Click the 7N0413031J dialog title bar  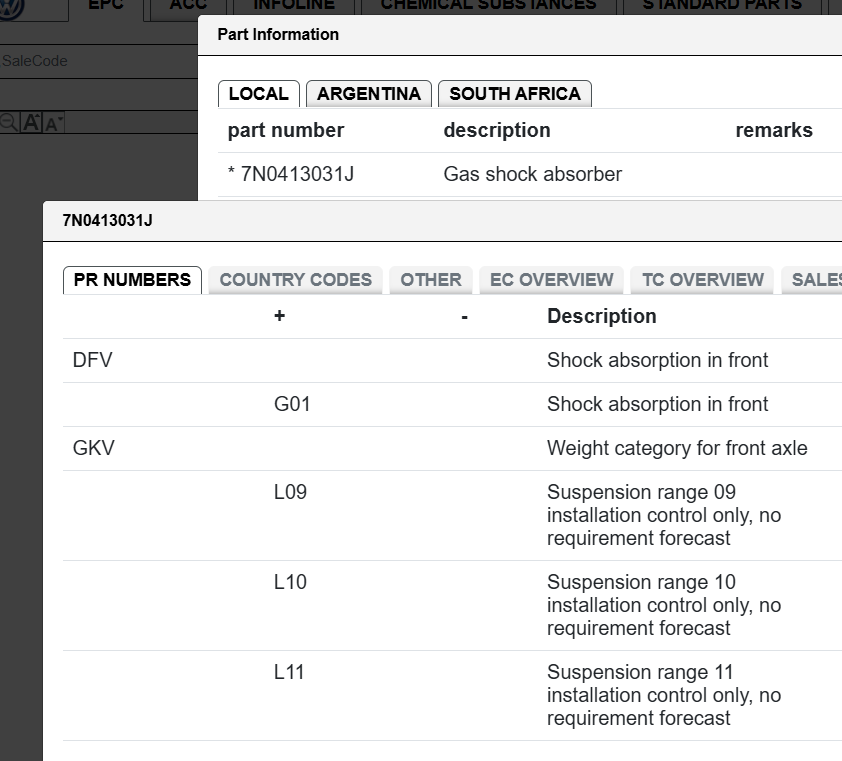click(x=442, y=221)
